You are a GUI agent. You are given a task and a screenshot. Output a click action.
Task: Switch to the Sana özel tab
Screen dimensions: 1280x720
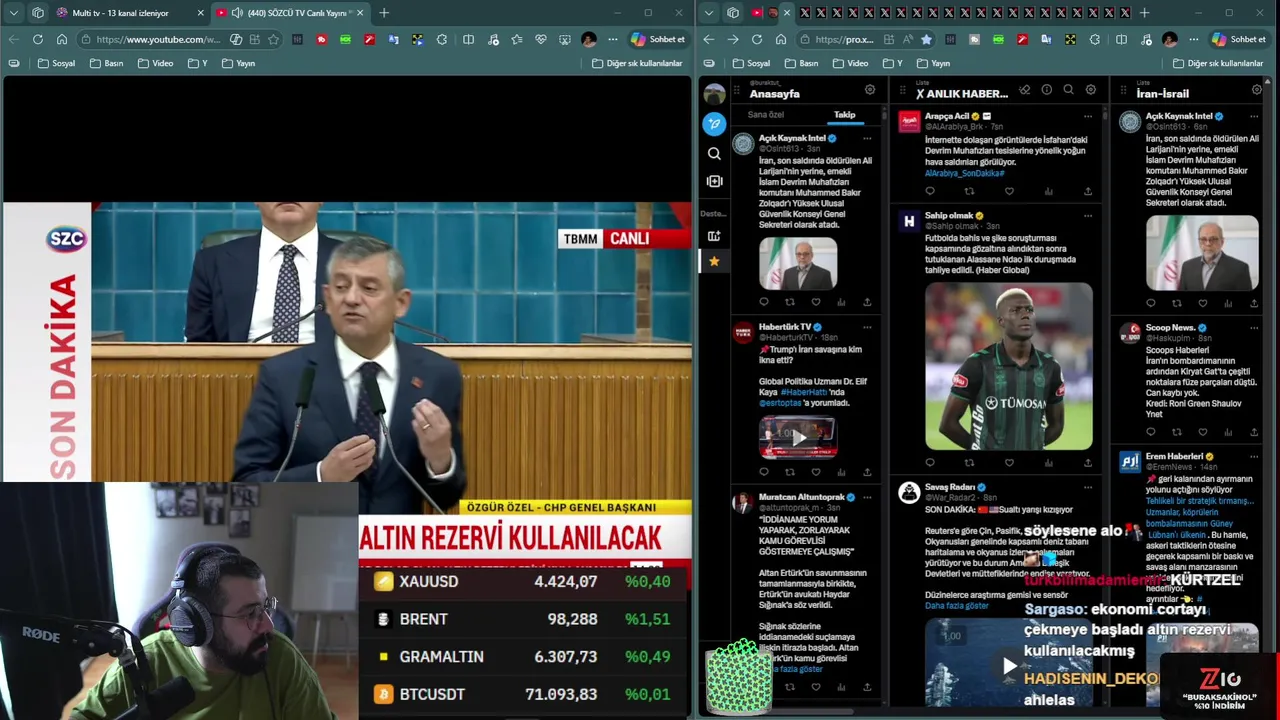click(x=766, y=115)
